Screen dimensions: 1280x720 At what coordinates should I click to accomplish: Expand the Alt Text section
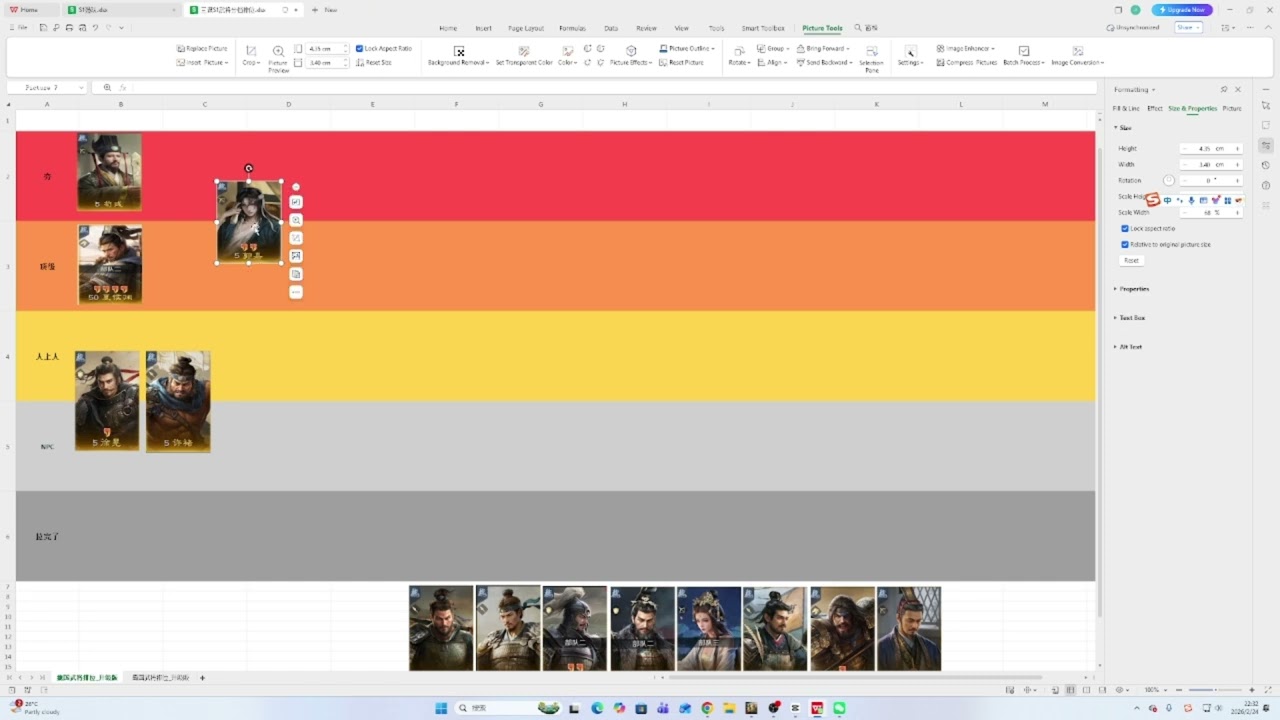click(x=1128, y=347)
